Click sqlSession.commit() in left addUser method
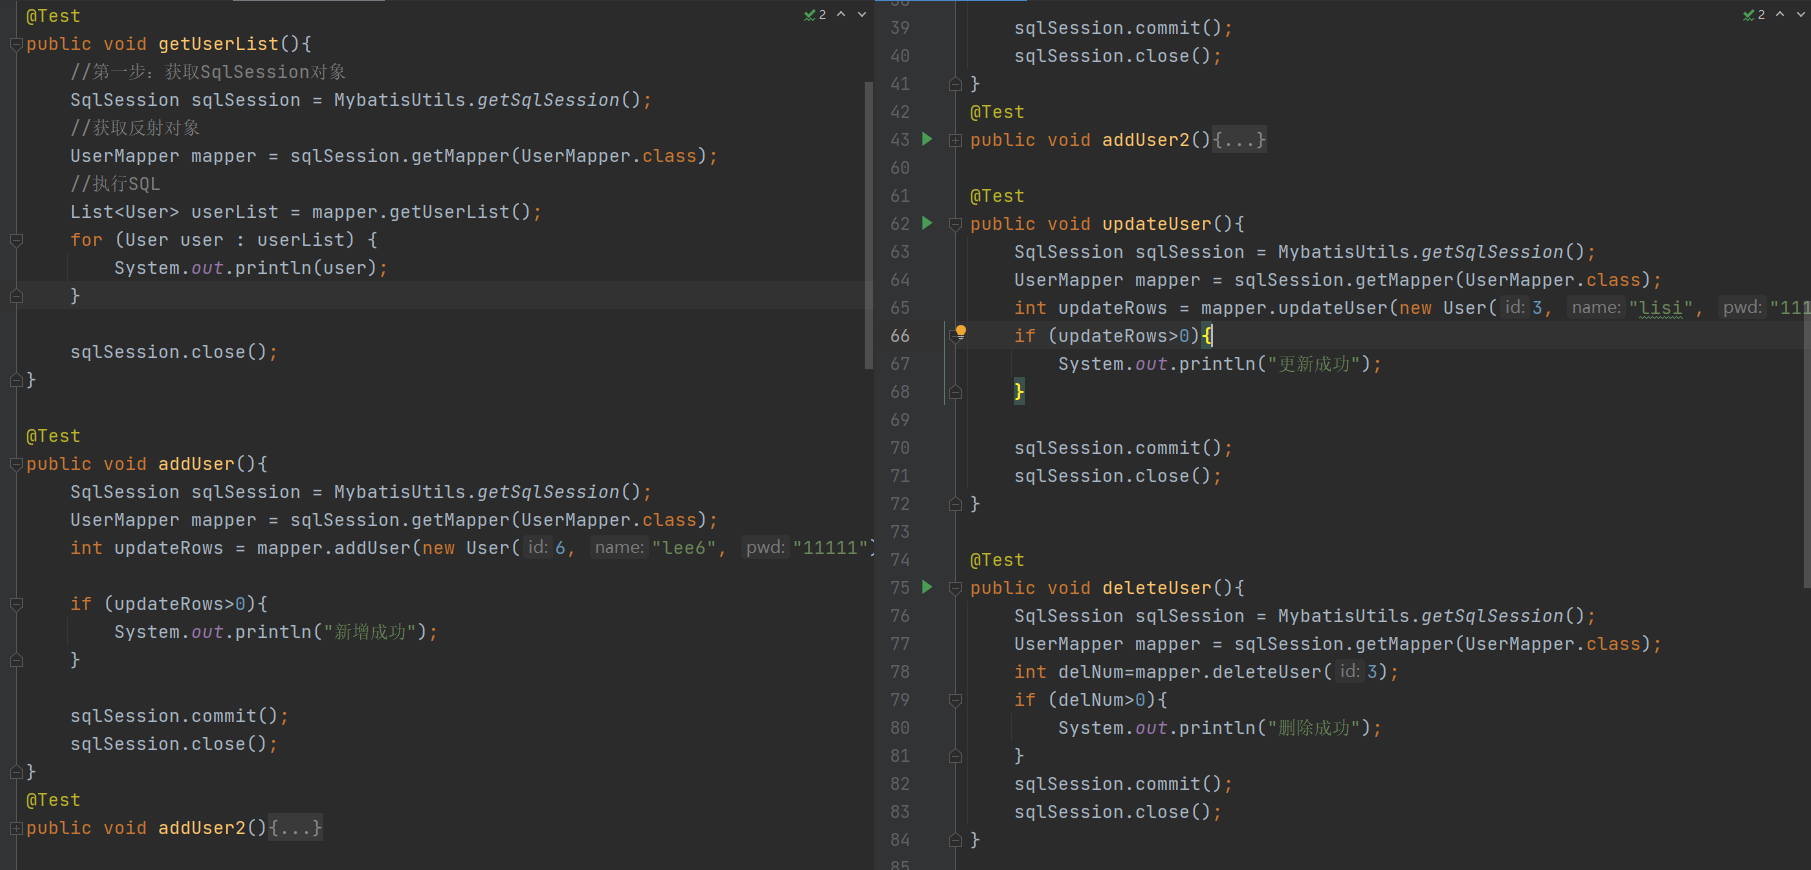 (x=179, y=716)
